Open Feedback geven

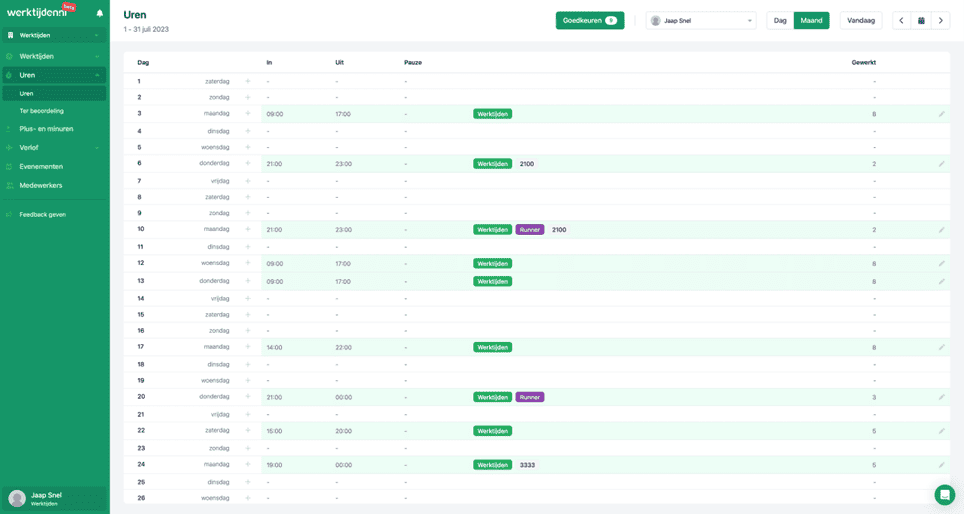(42, 215)
